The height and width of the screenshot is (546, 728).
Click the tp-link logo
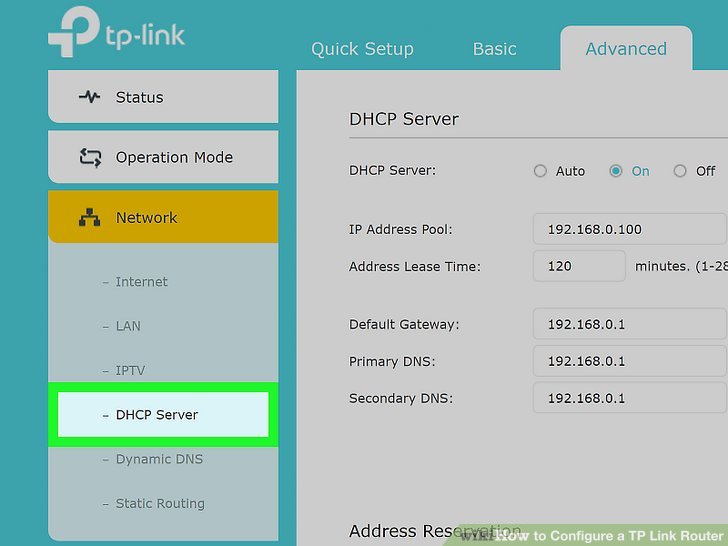(x=117, y=32)
